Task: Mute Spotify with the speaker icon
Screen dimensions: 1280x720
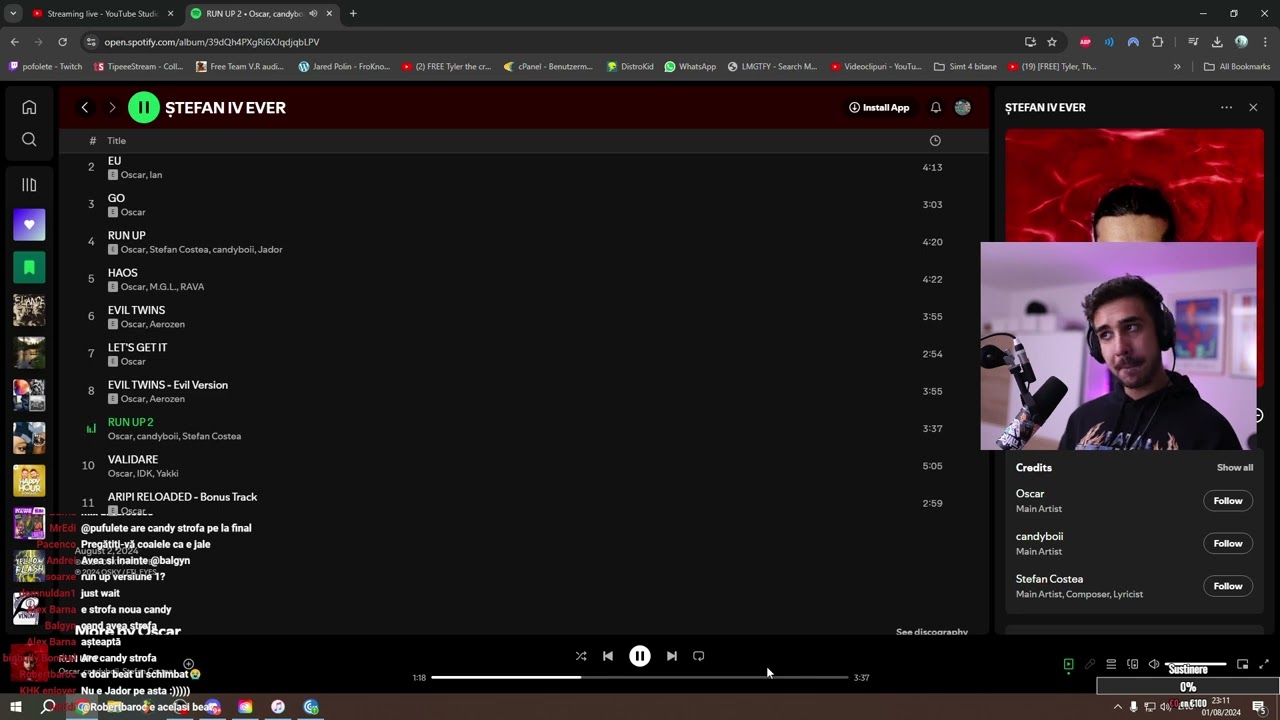Action: tap(1154, 664)
